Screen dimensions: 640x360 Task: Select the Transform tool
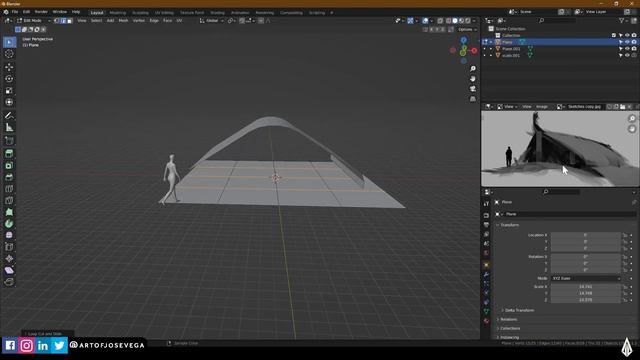[x=9, y=102]
